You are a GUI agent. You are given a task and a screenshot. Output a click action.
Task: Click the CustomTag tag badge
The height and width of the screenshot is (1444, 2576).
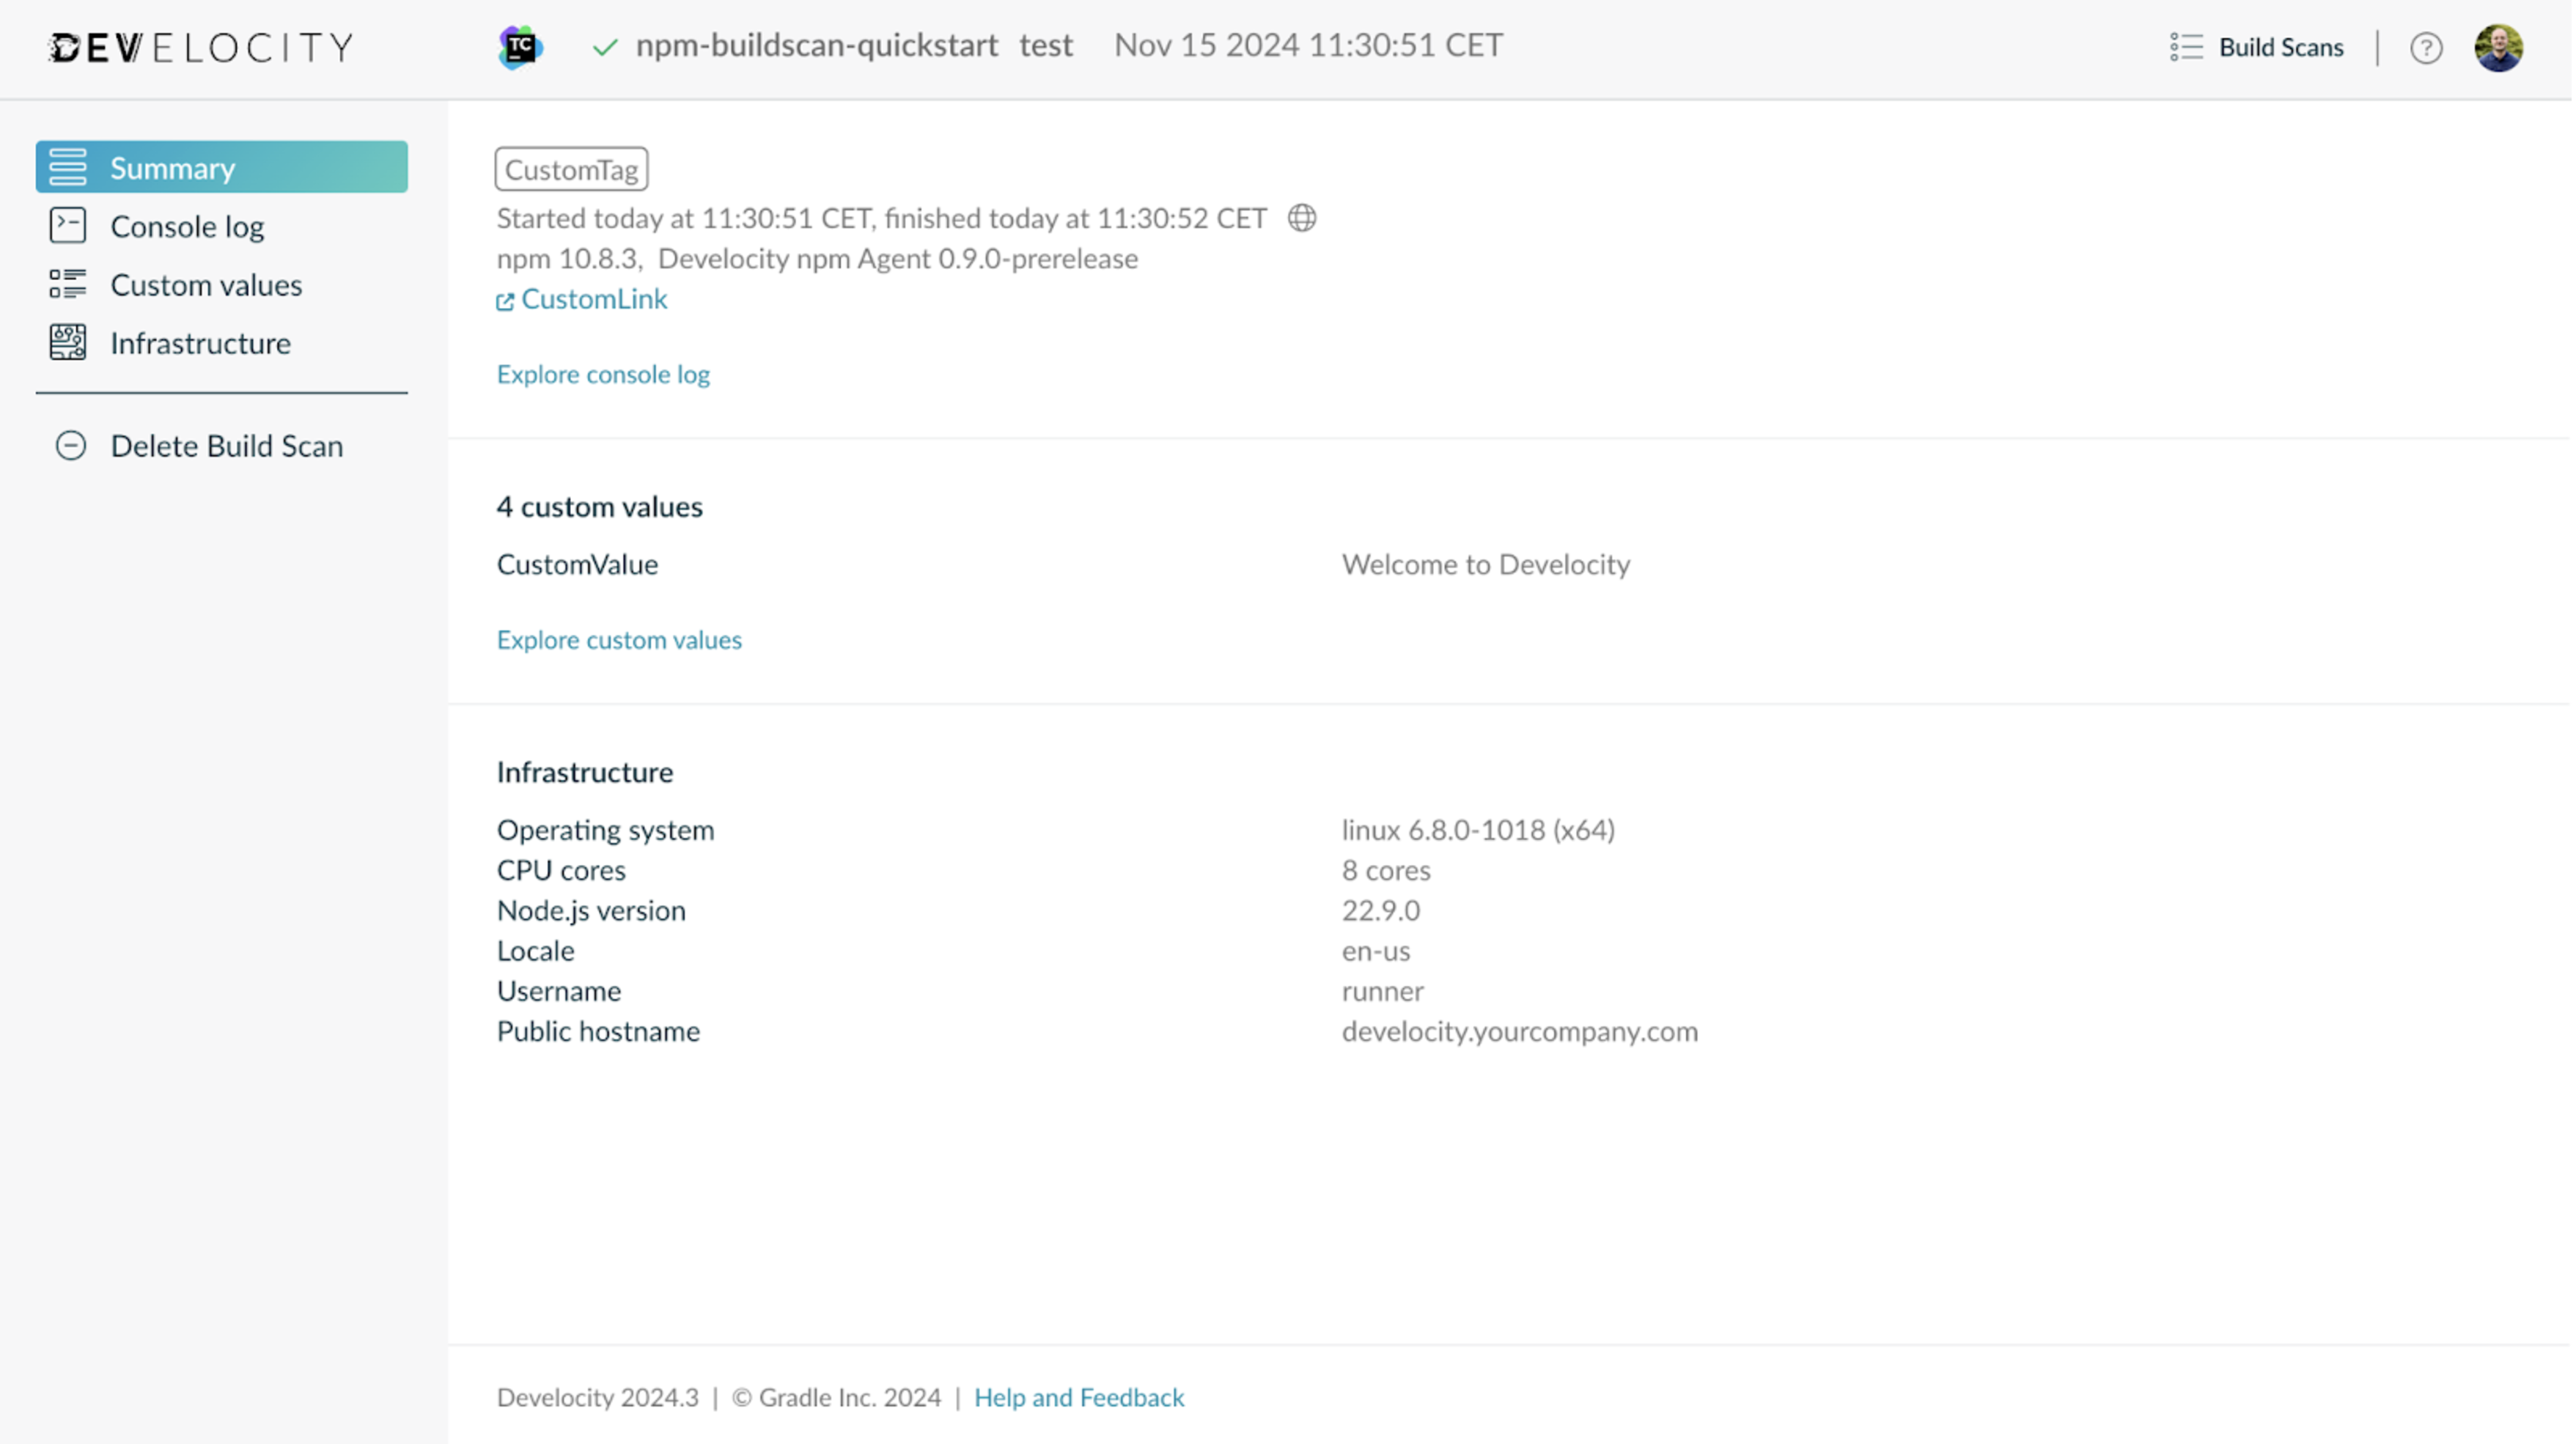(x=572, y=169)
